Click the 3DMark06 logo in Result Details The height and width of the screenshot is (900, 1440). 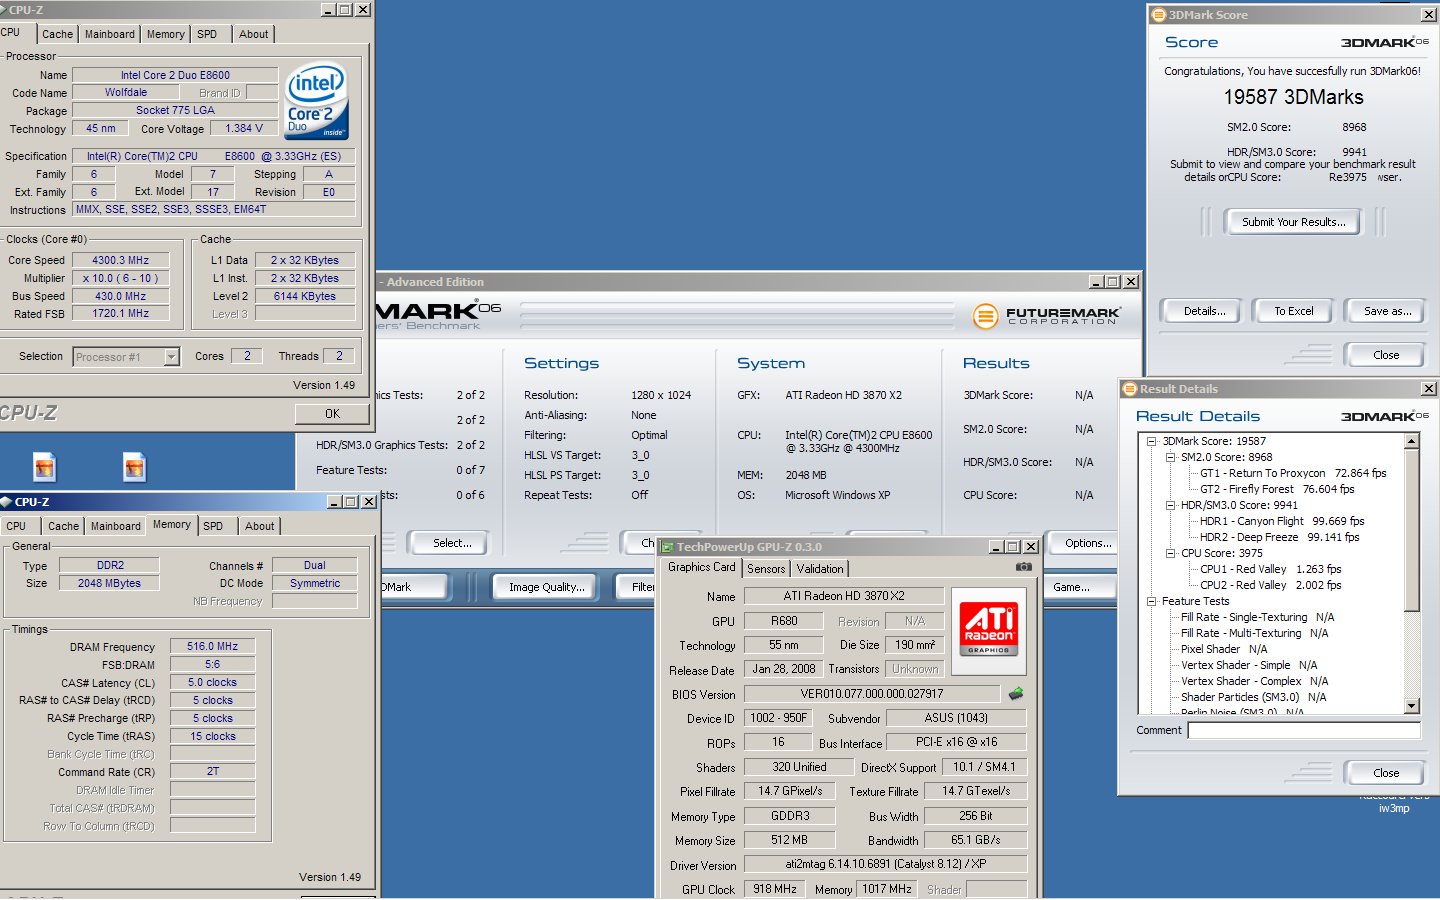tap(1385, 416)
